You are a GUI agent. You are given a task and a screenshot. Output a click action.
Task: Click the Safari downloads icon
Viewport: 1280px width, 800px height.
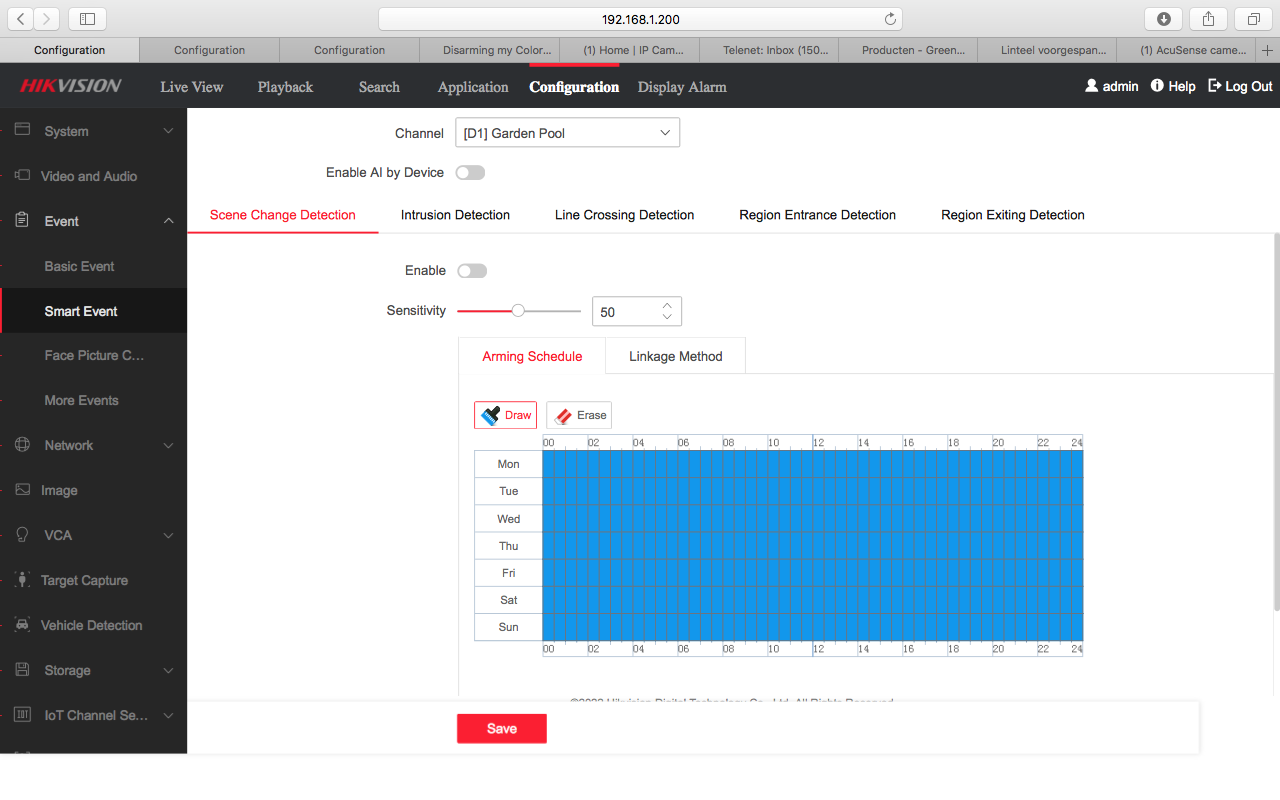[x=1163, y=19]
